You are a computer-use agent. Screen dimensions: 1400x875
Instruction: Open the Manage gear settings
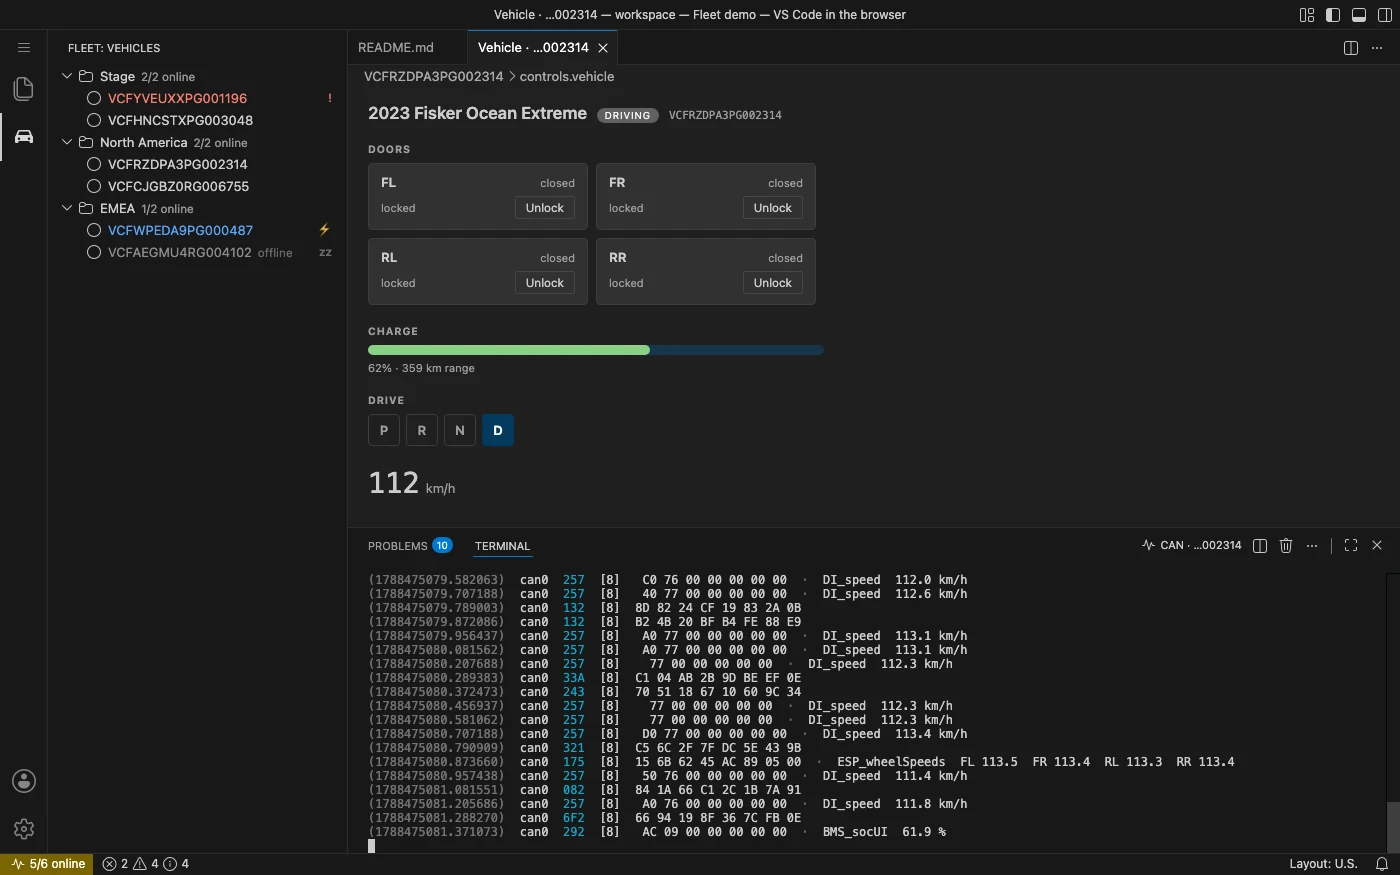[x=24, y=829]
